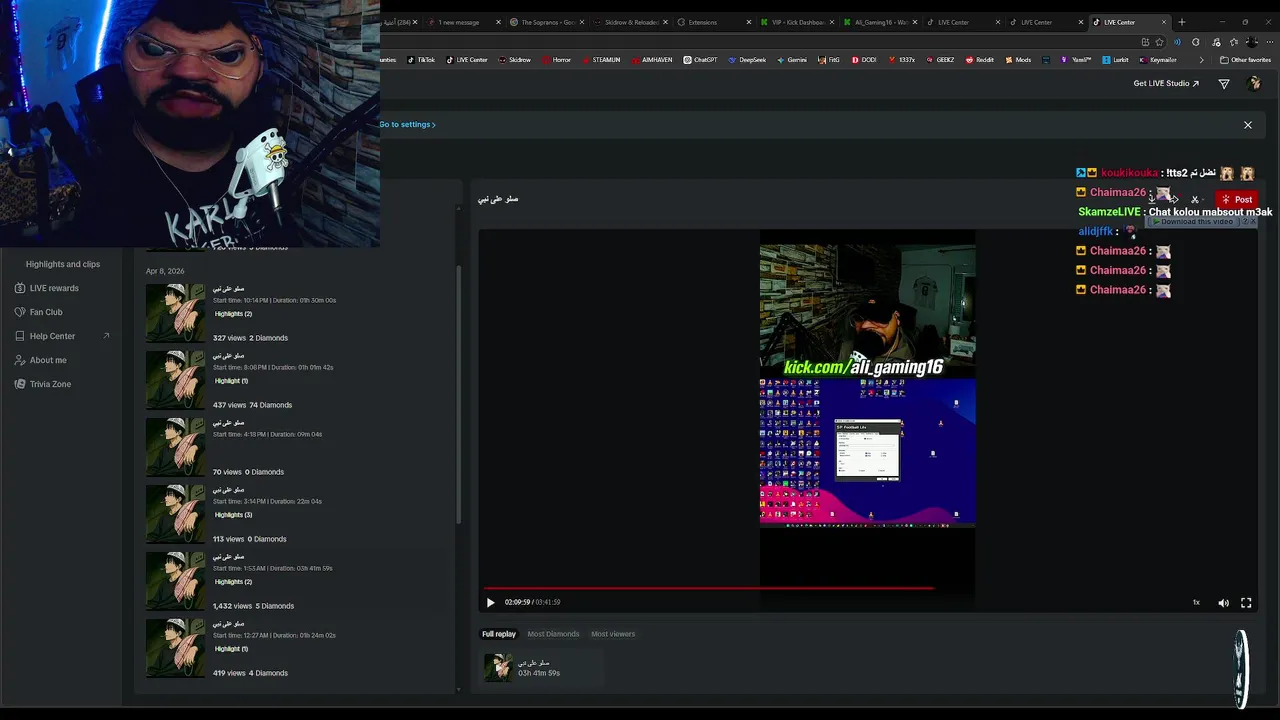The image size is (1280, 720).
Task: Open the 03h 41m 59s replay thumbnail below player
Action: [498, 667]
